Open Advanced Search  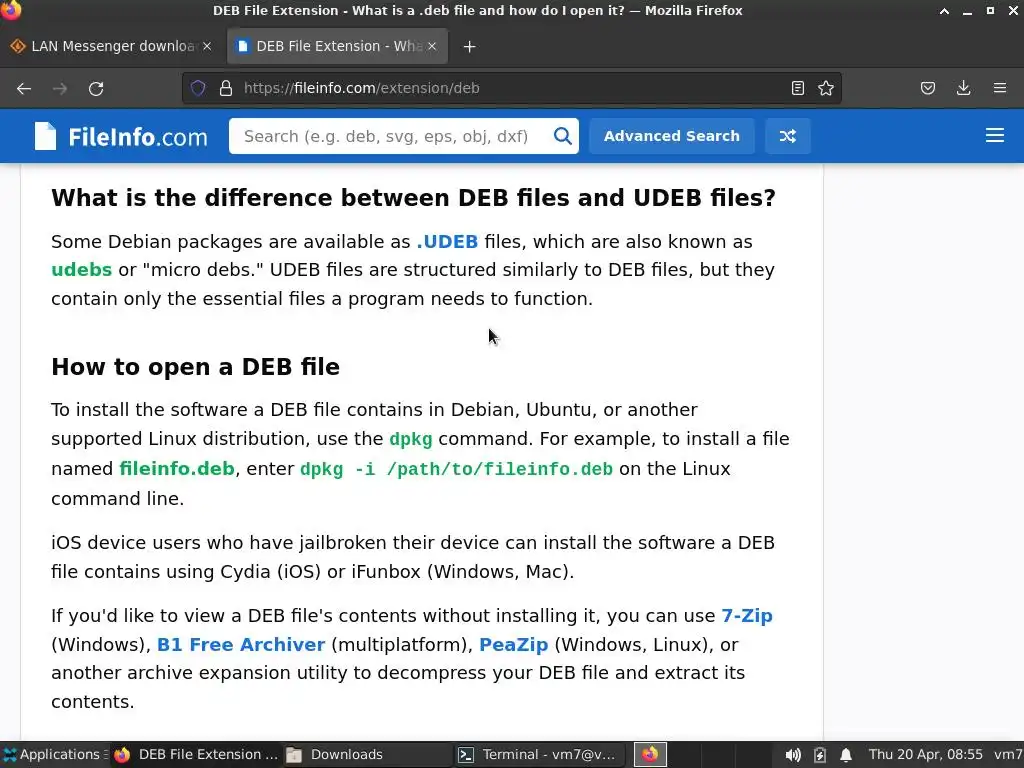[671, 136]
